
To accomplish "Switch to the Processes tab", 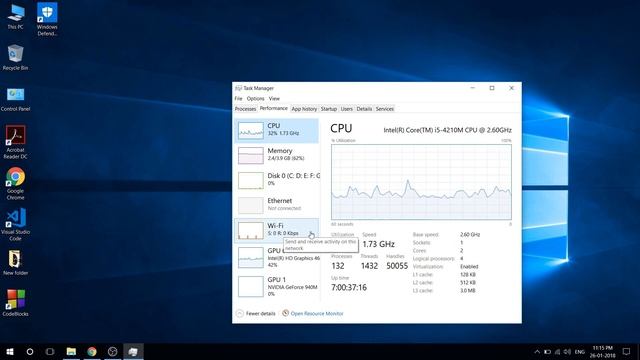I will pos(245,109).
